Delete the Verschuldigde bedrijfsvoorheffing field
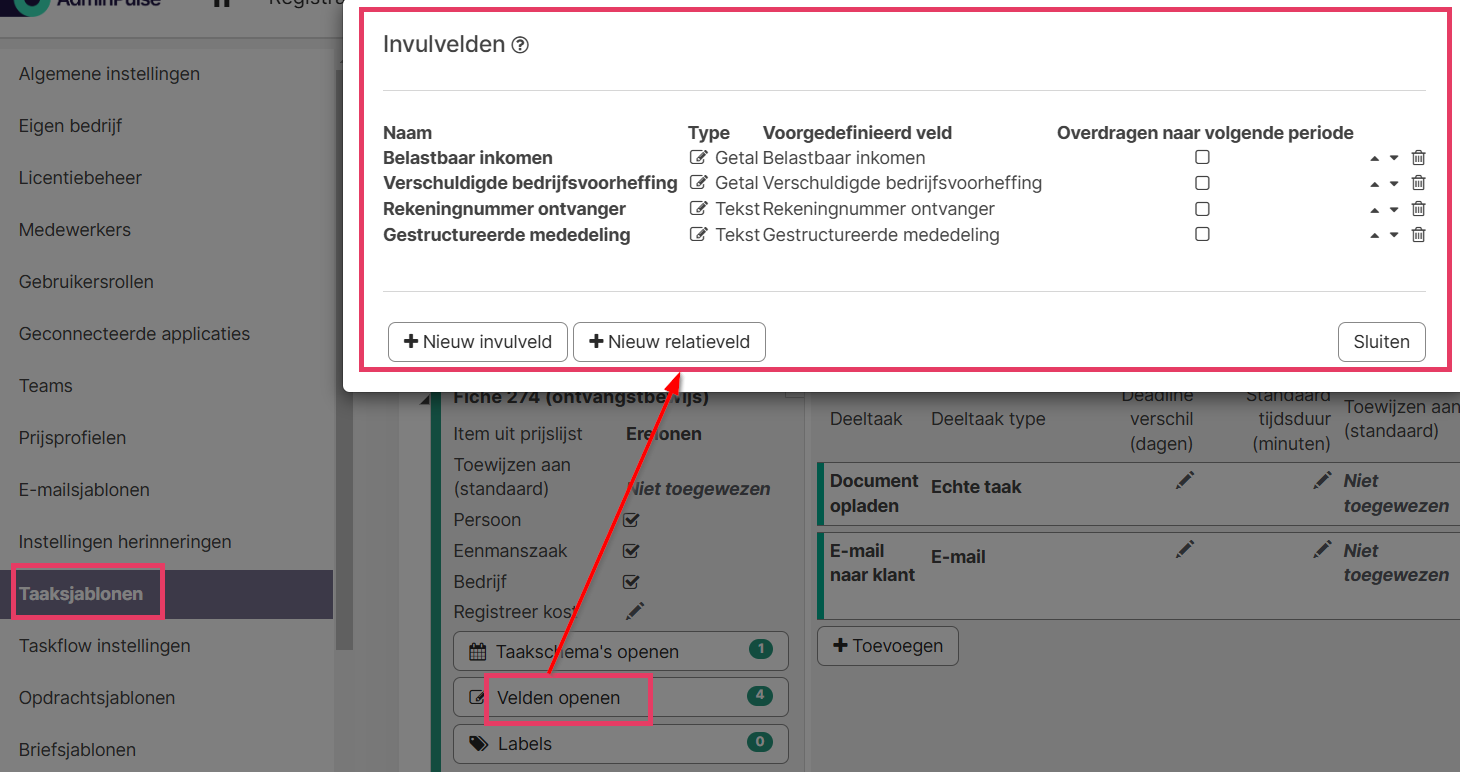Viewport: 1460px width, 772px height. pyautogui.click(x=1418, y=183)
